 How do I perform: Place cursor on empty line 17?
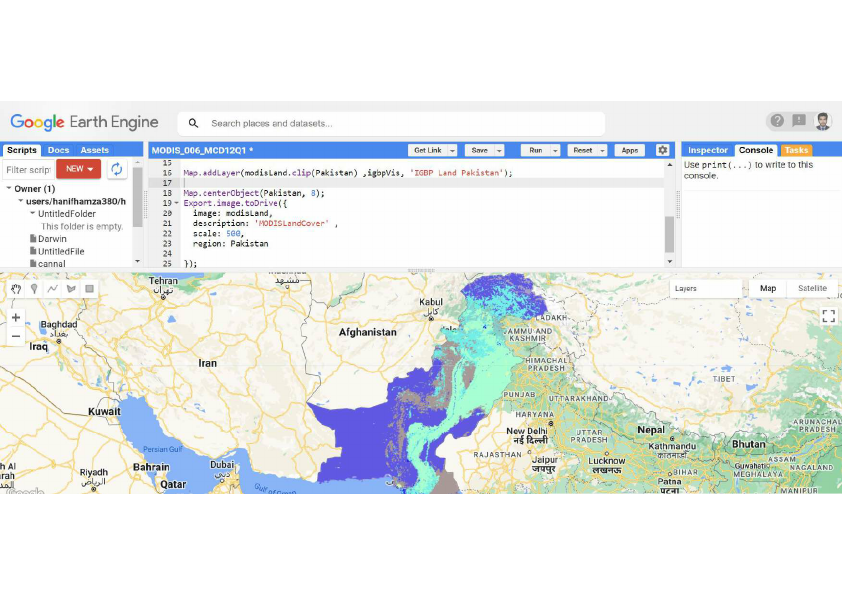coord(422,183)
